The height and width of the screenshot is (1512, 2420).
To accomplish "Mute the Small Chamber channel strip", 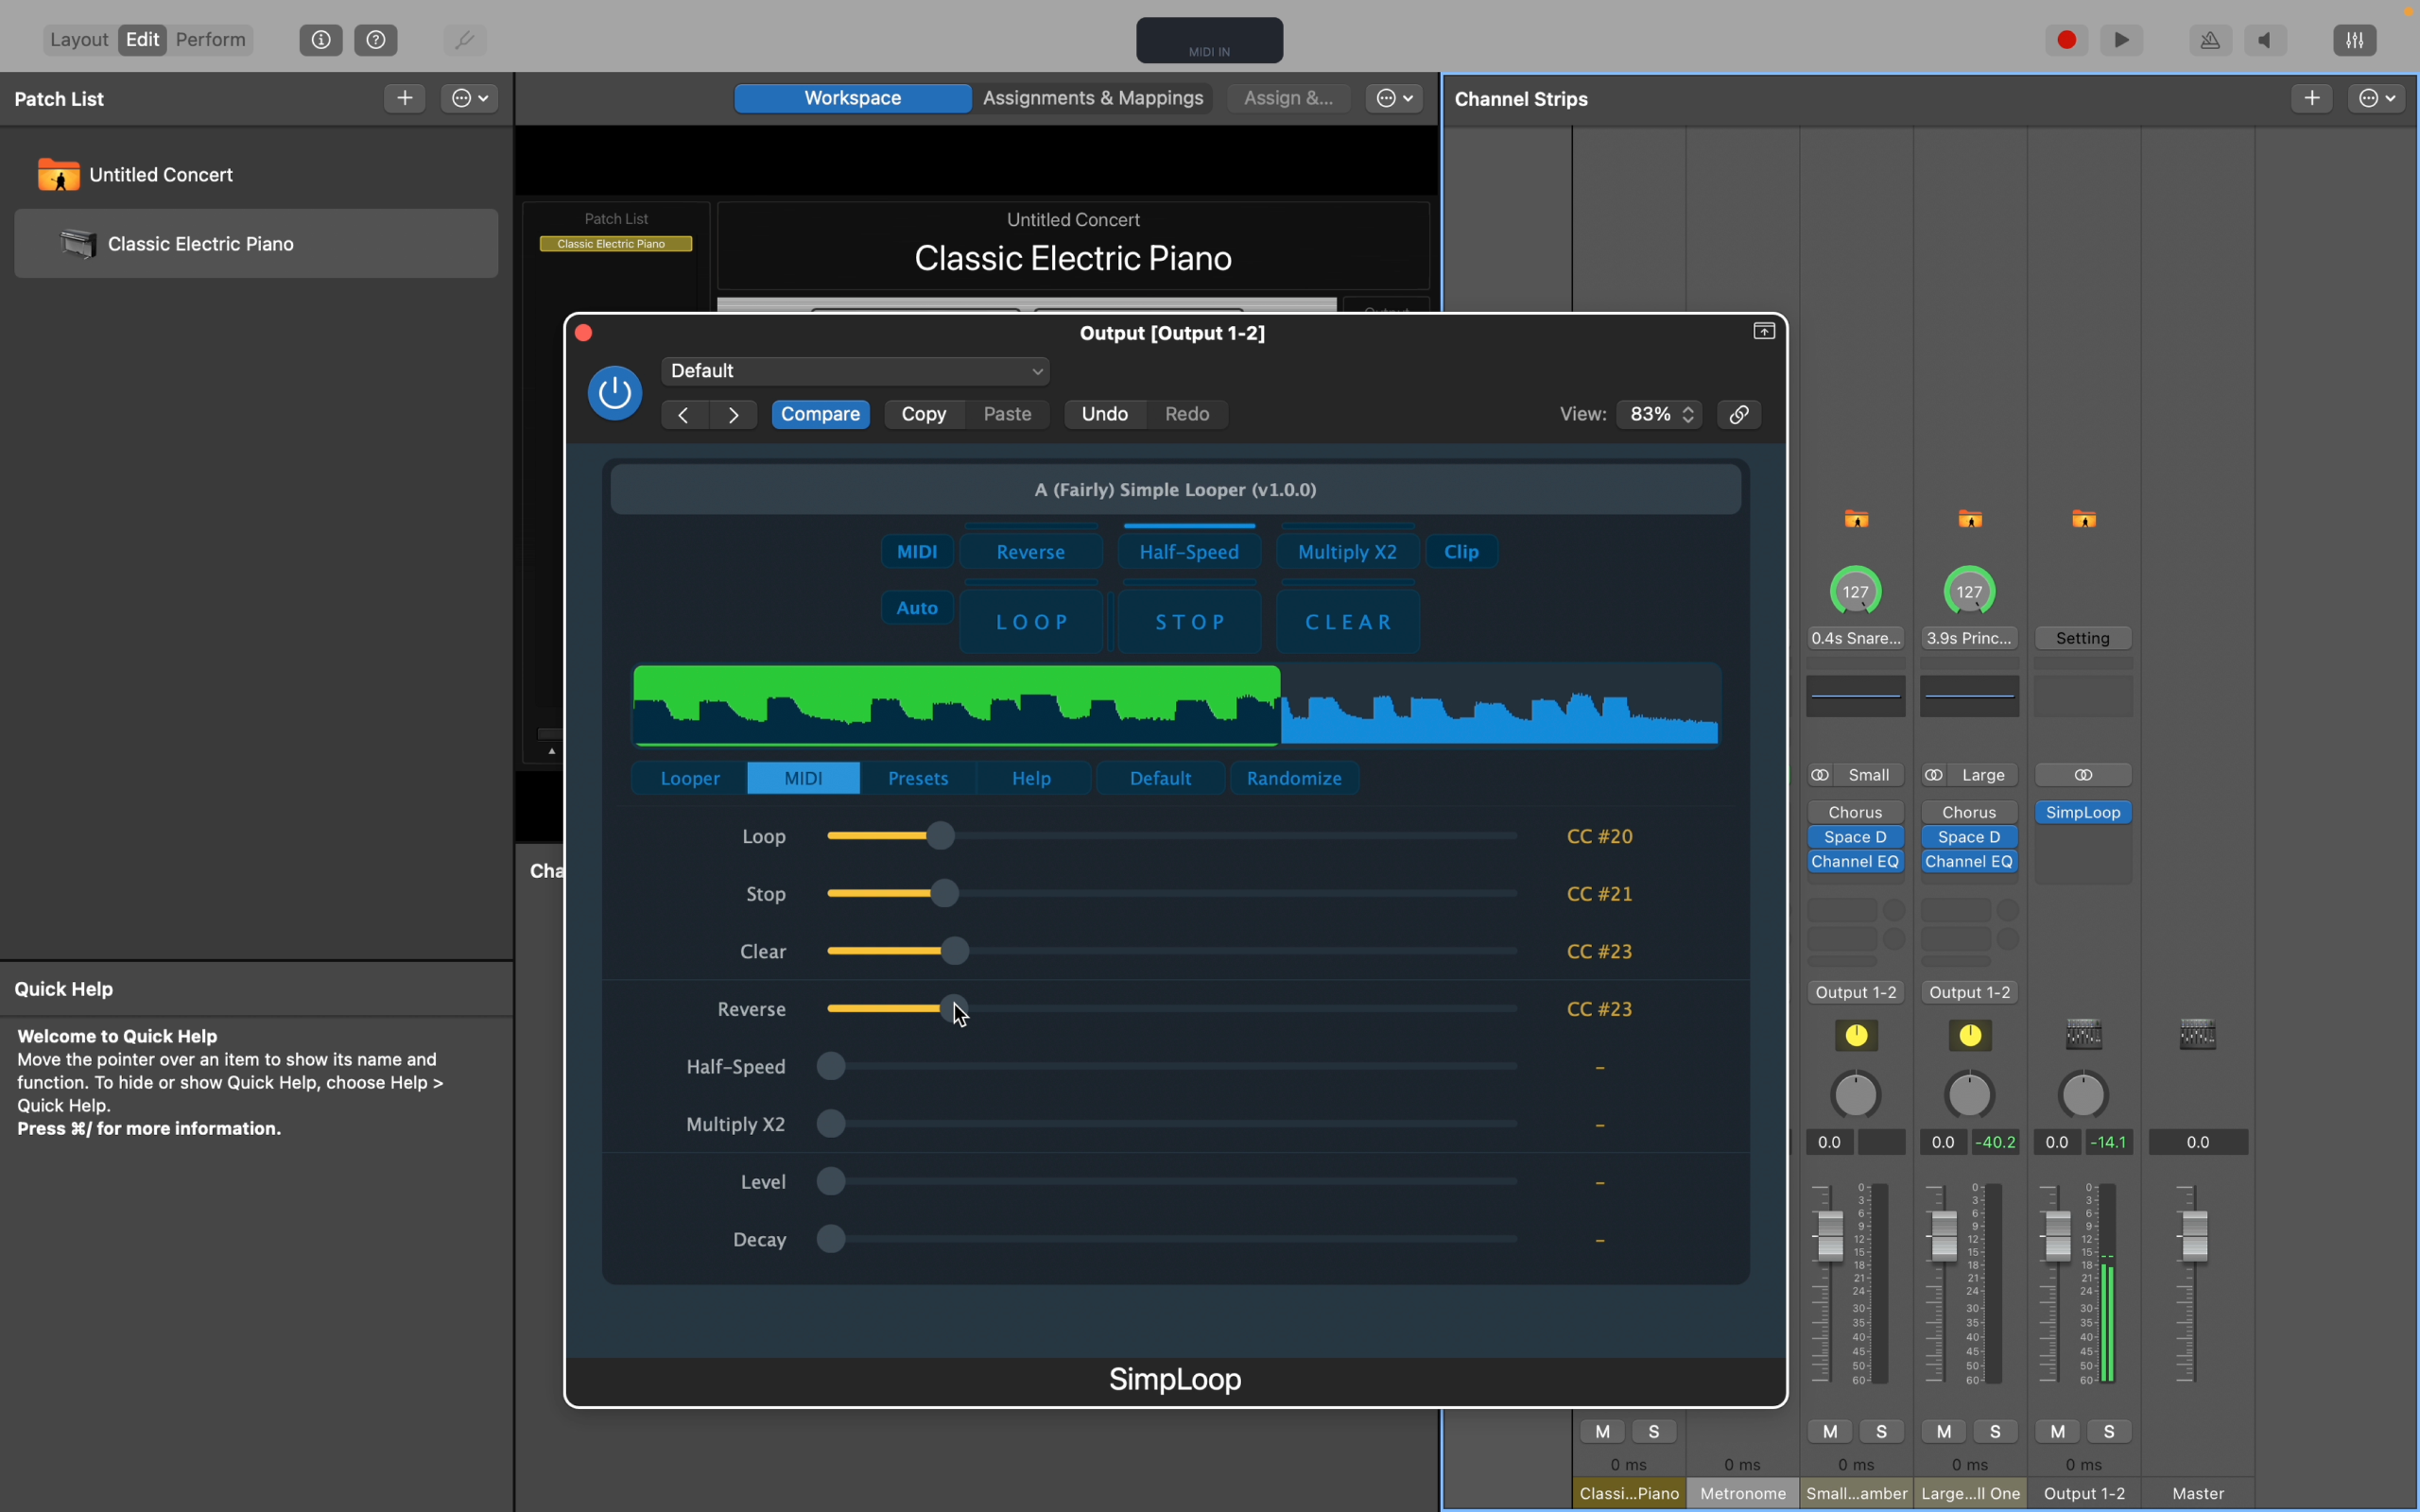I will click(x=1830, y=1432).
